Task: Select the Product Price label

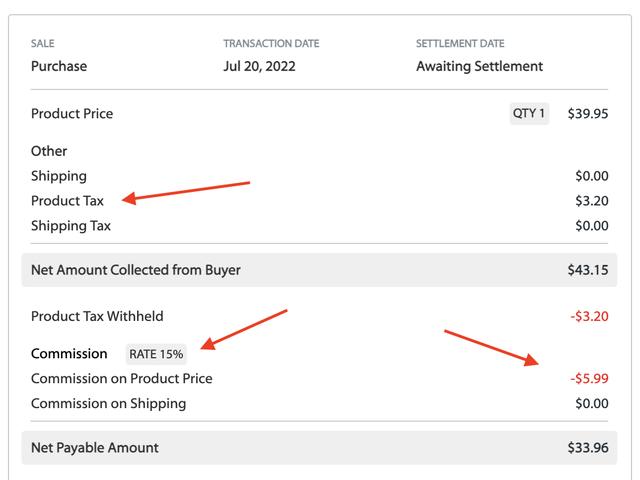Action: tap(72, 113)
